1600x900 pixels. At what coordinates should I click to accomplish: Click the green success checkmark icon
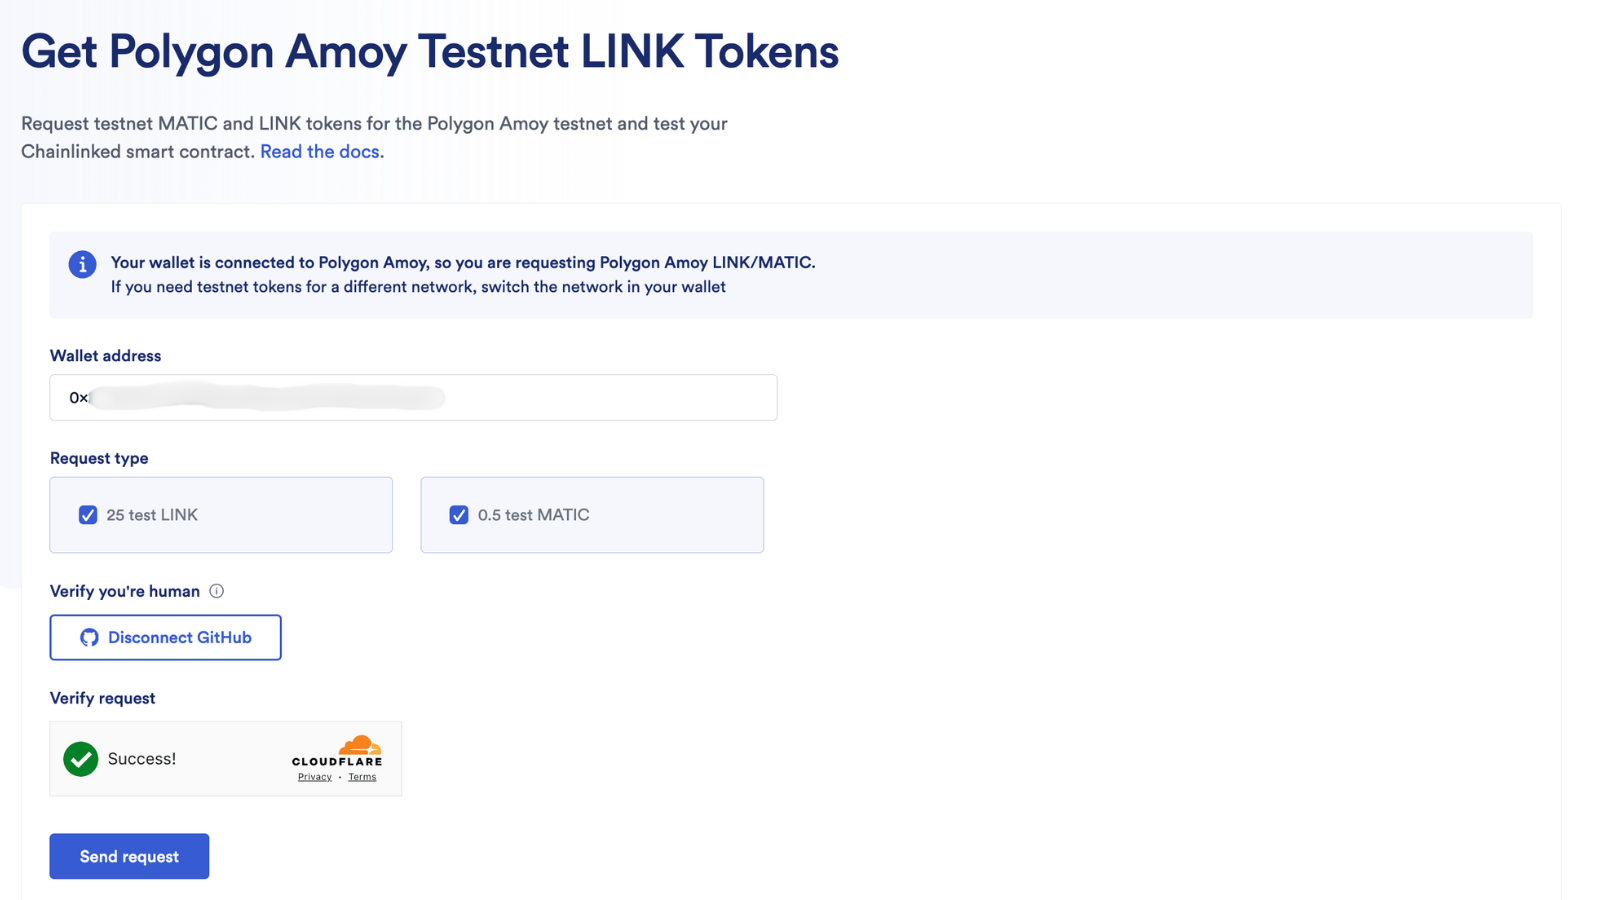(80, 759)
